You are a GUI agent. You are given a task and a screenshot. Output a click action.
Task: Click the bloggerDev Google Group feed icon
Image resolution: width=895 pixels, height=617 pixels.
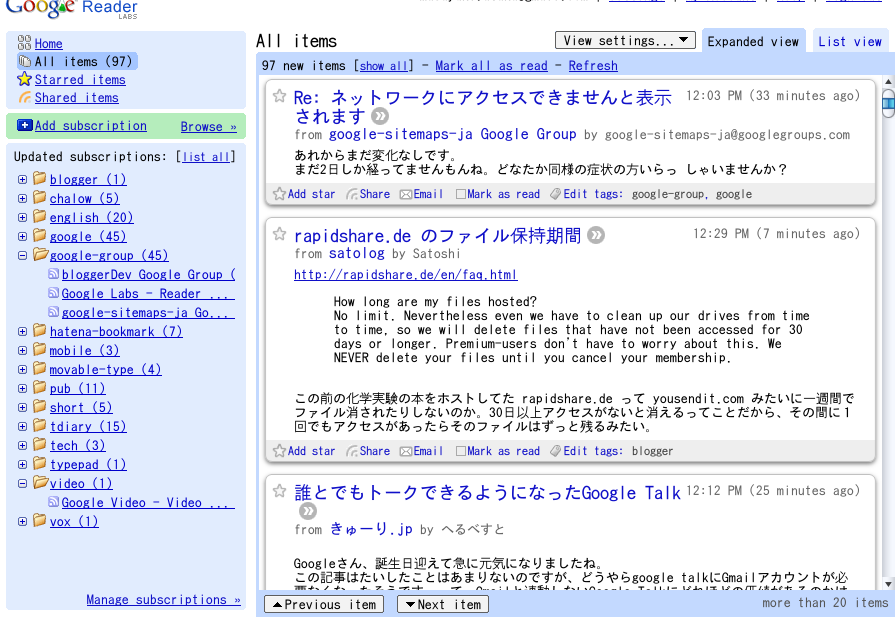click(54, 274)
